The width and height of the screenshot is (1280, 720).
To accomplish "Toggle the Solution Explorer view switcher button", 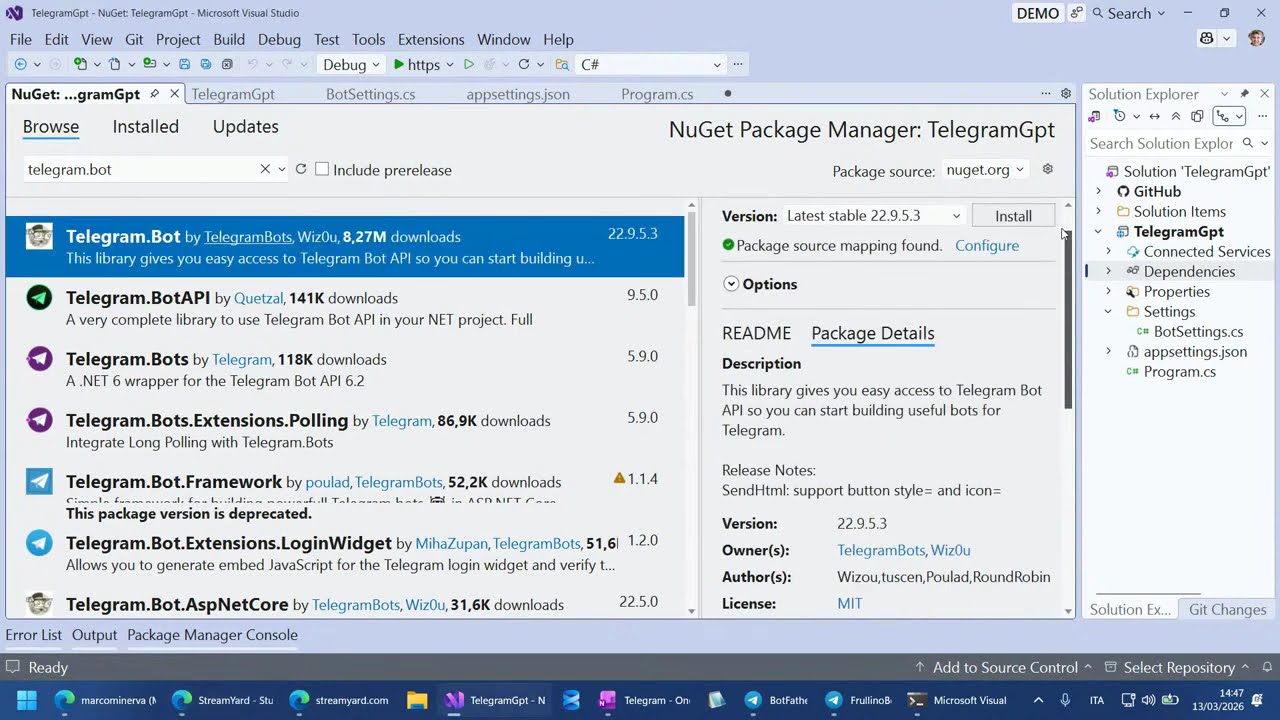I will coord(1229,116).
